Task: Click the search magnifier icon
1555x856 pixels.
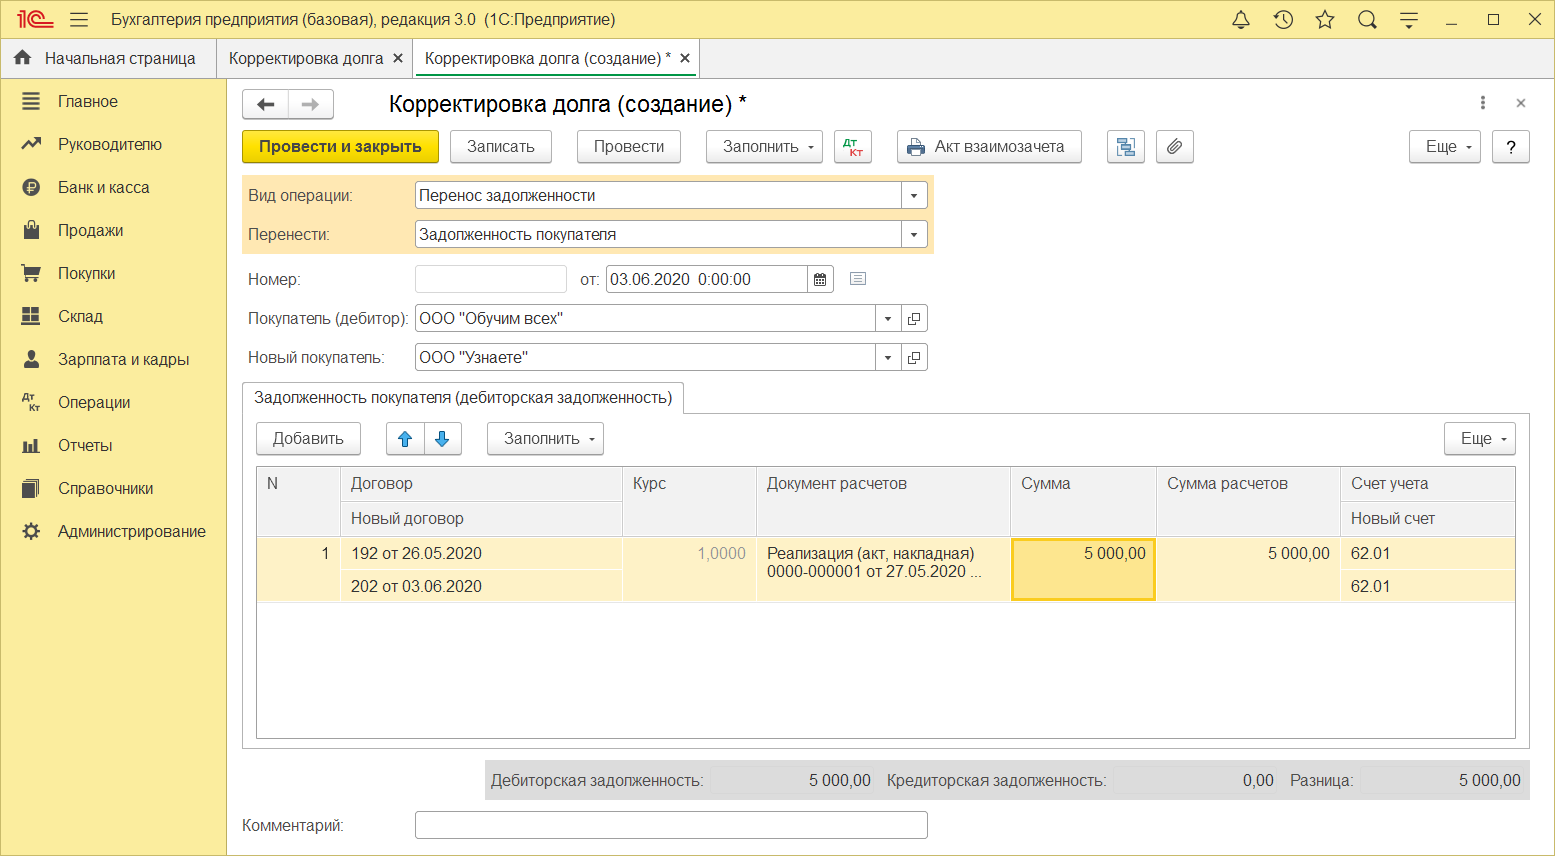Action: click(x=1367, y=20)
